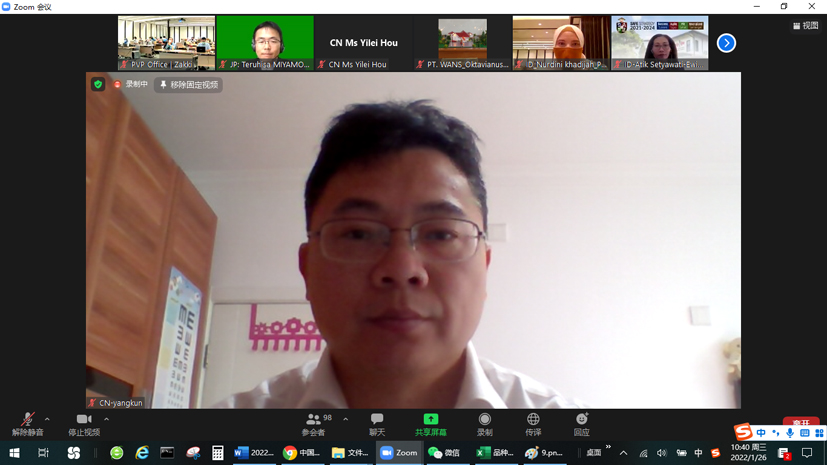The height and width of the screenshot is (465, 827).
Task: Select the PVP Office participant thumbnail
Action: [x=166, y=43]
